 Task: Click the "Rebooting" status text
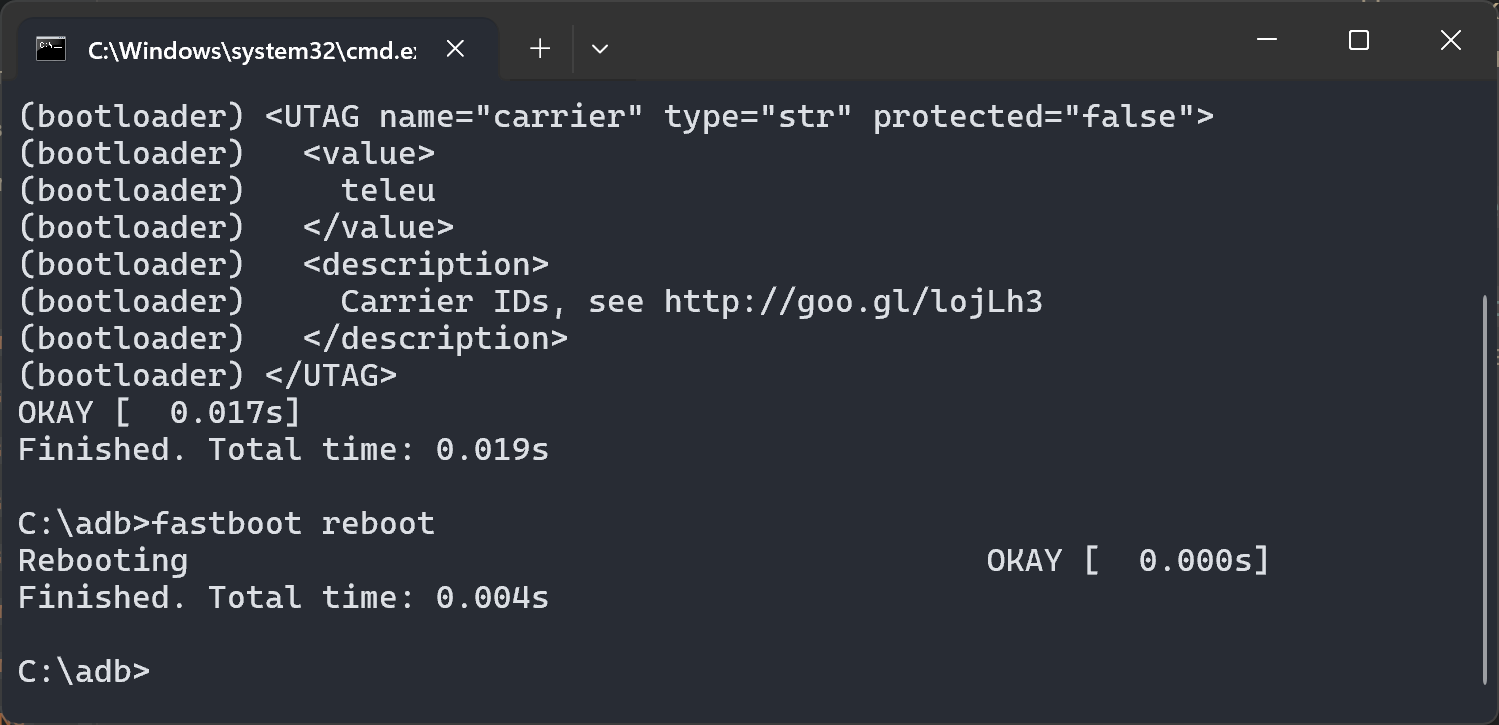click(x=103, y=560)
